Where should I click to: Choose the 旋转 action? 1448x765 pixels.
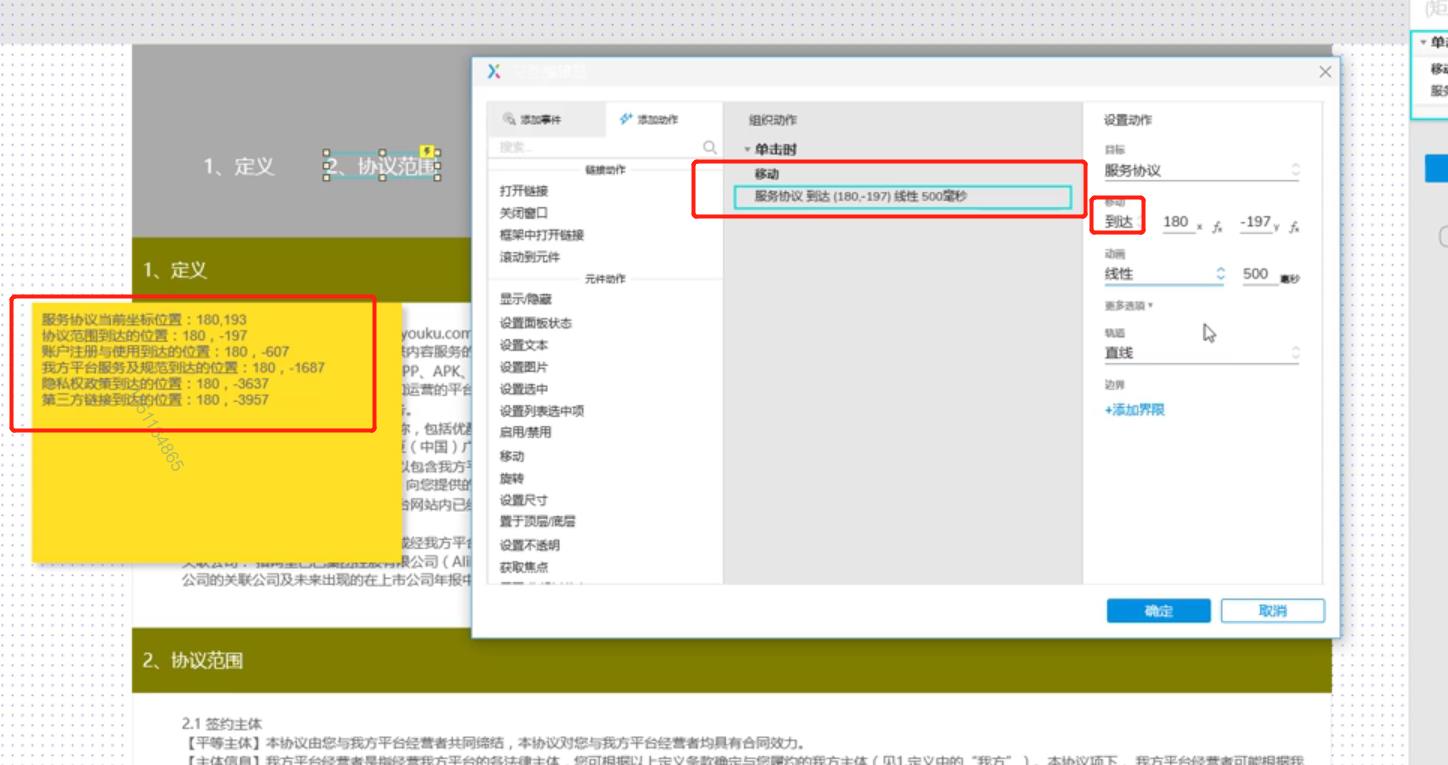[x=512, y=478]
